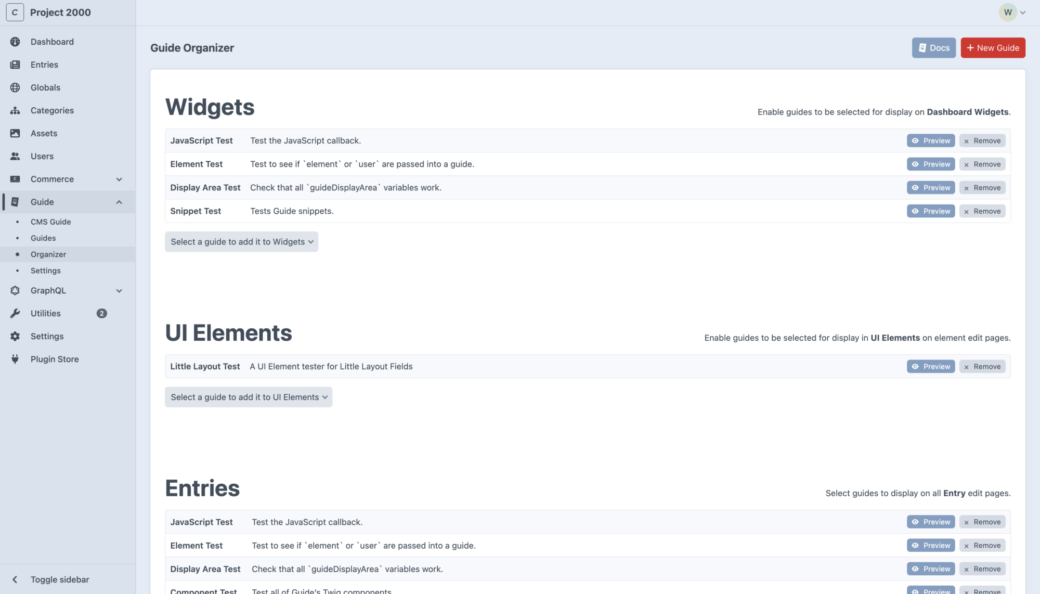Open CMS Guide under Guide

[50, 222]
